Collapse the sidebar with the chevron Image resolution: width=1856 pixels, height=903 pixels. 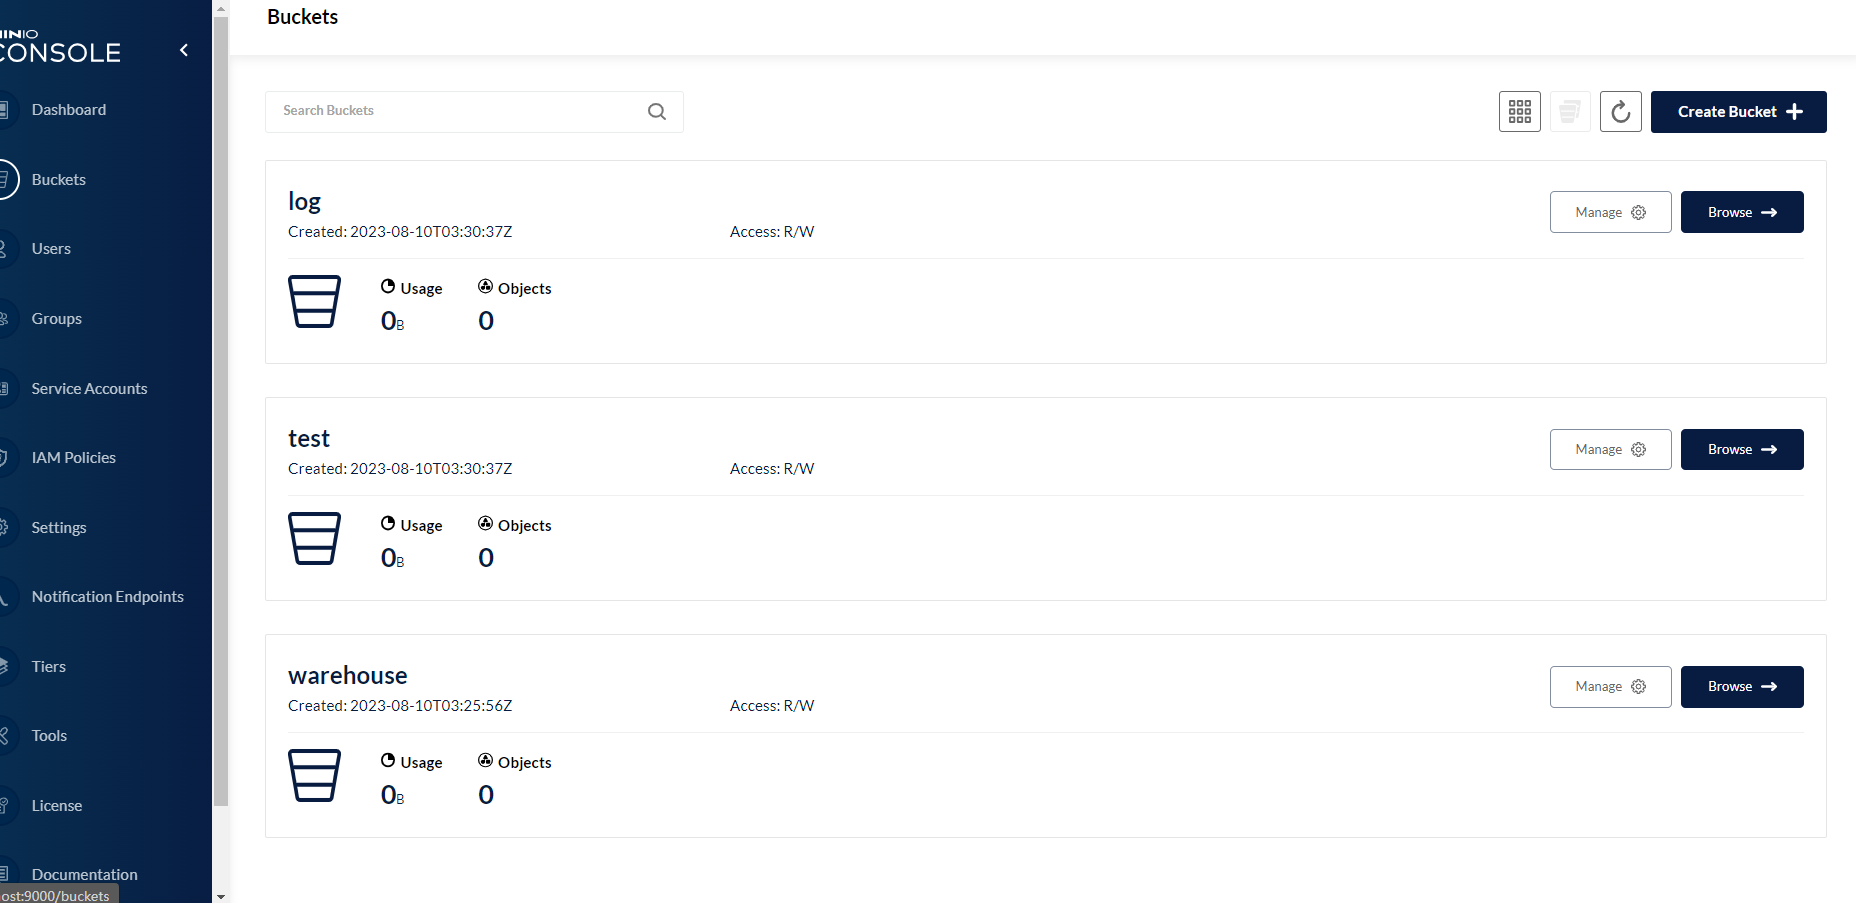pyautogui.click(x=184, y=50)
